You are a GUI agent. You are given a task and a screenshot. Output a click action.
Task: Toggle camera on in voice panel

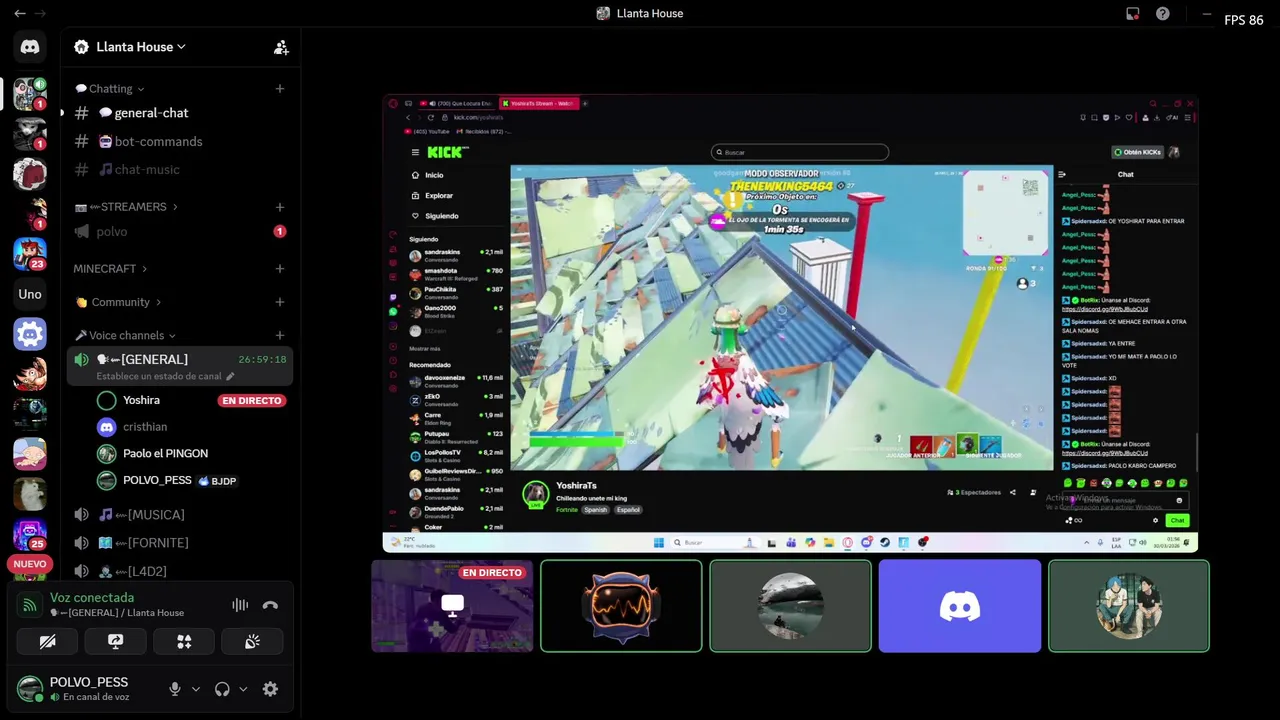pos(47,642)
